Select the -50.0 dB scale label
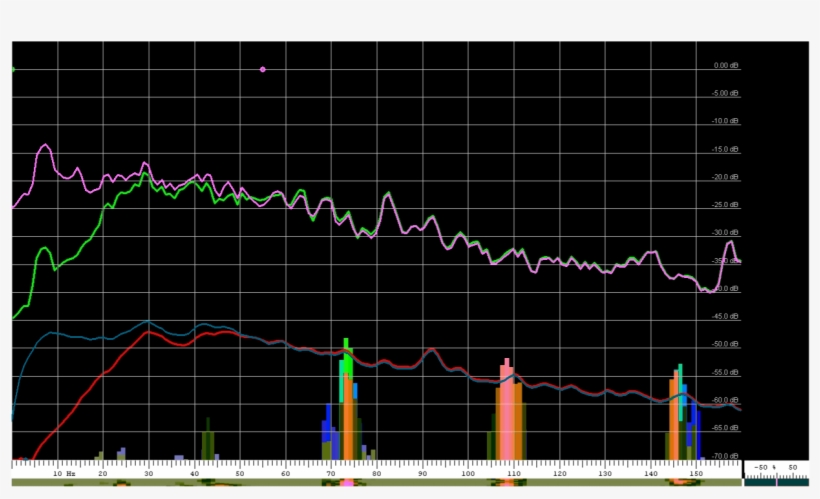The width and height of the screenshot is (820, 499). [726, 344]
